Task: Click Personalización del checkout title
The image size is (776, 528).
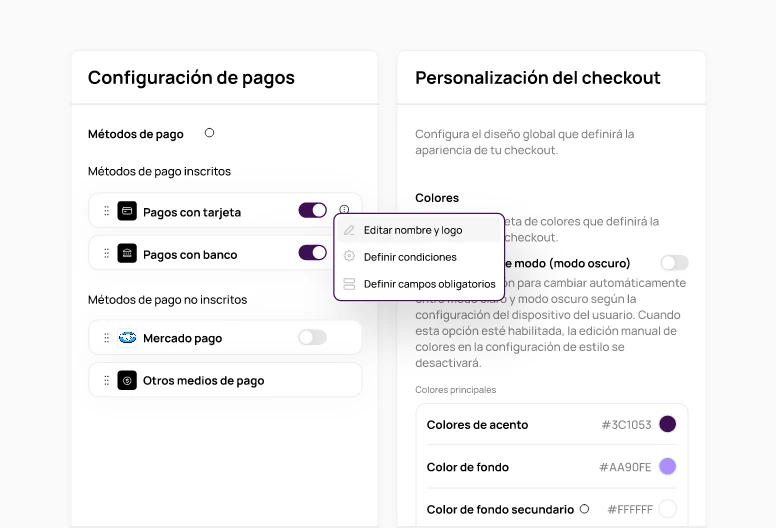Action: click(537, 78)
